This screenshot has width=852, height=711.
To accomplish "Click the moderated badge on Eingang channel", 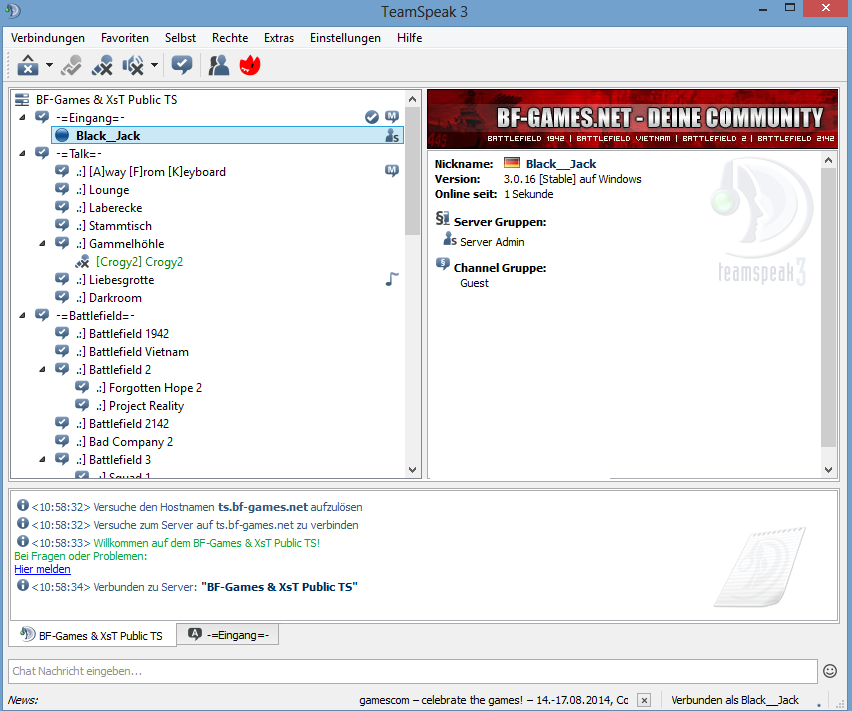I will (392, 116).
